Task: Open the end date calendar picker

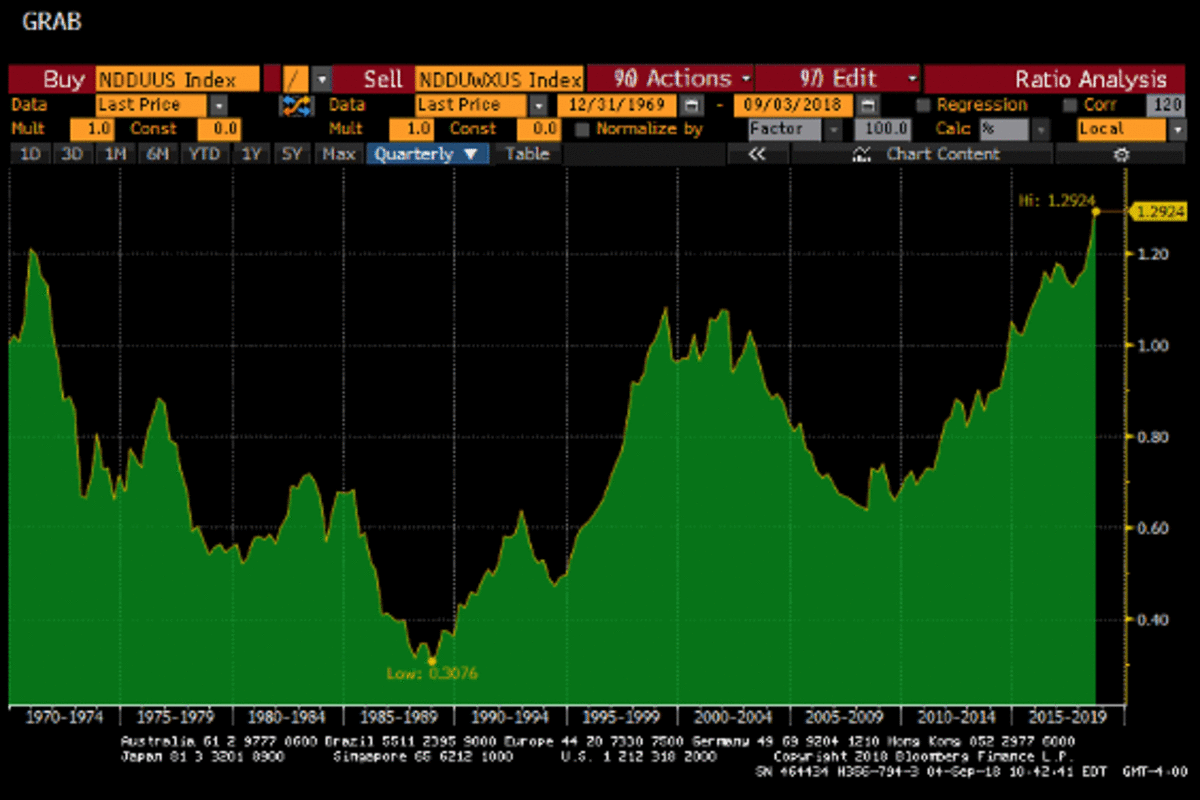Action: tap(869, 105)
